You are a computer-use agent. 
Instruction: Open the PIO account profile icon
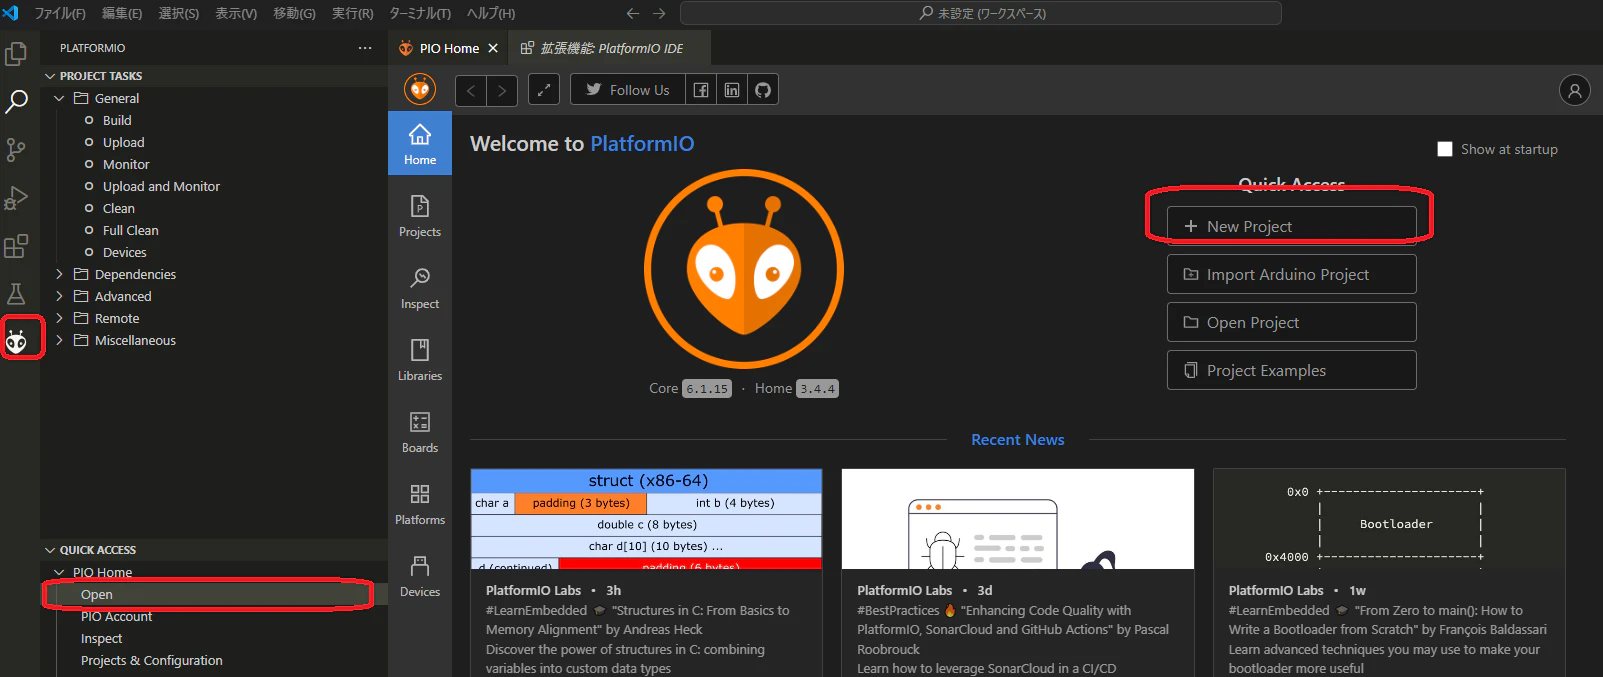point(1575,90)
